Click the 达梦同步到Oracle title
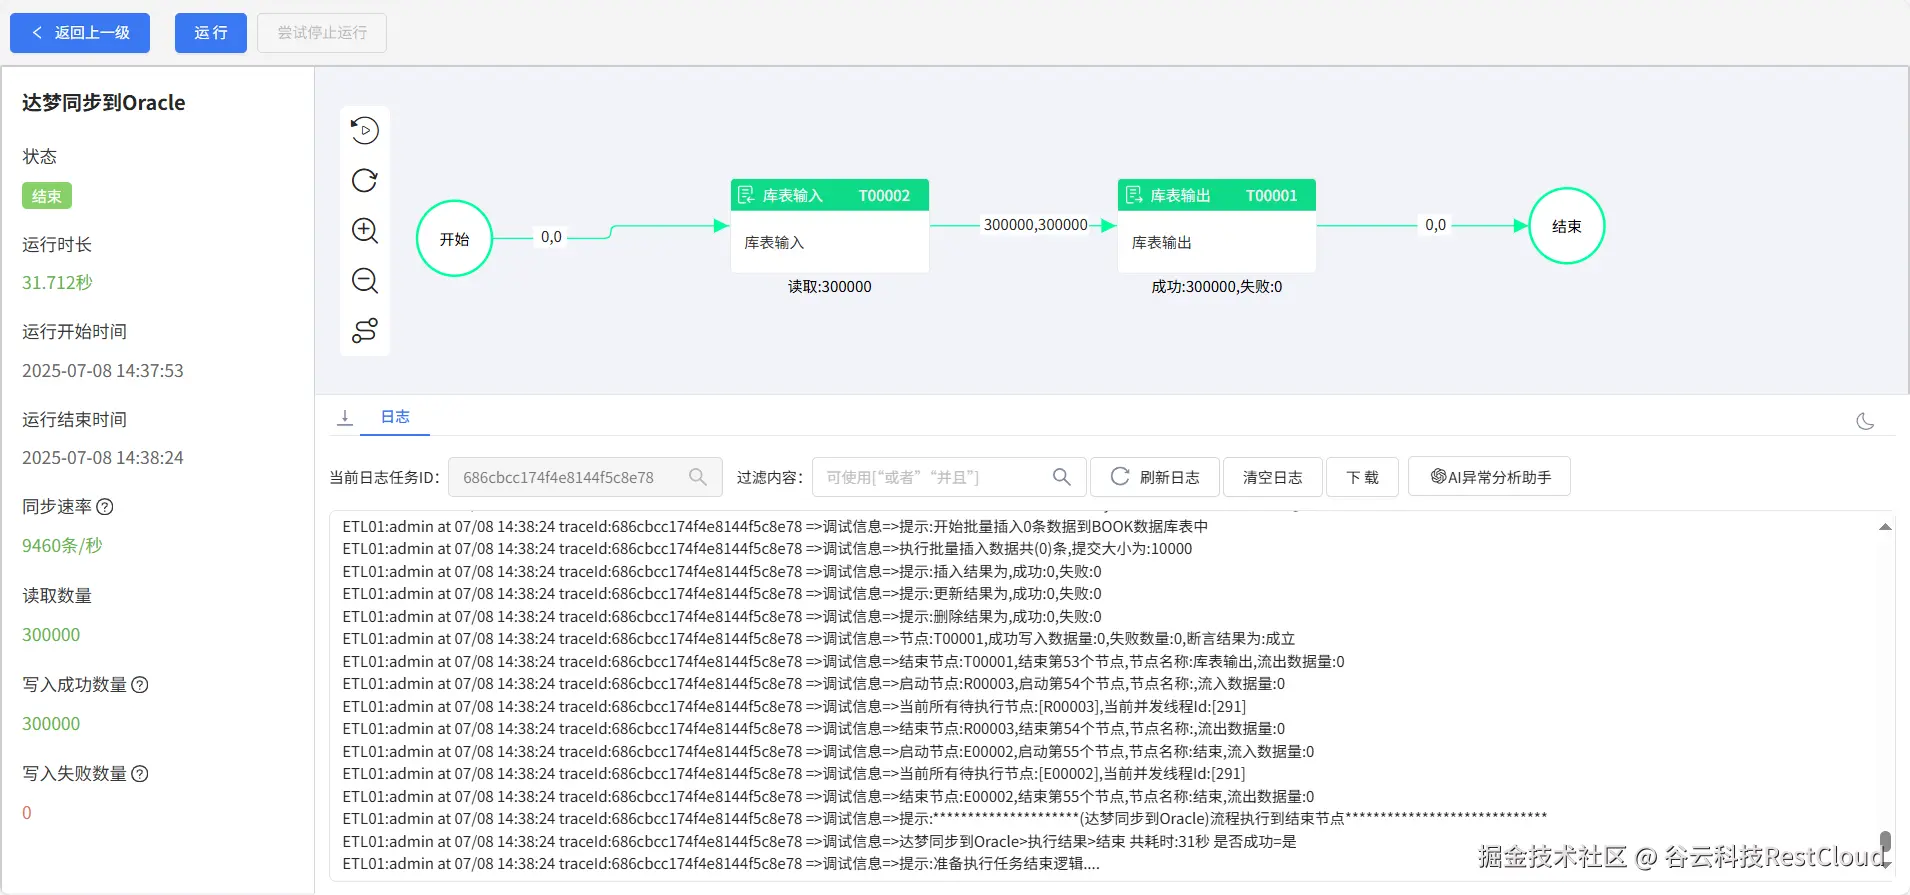The height and width of the screenshot is (895, 1910). (x=104, y=103)
